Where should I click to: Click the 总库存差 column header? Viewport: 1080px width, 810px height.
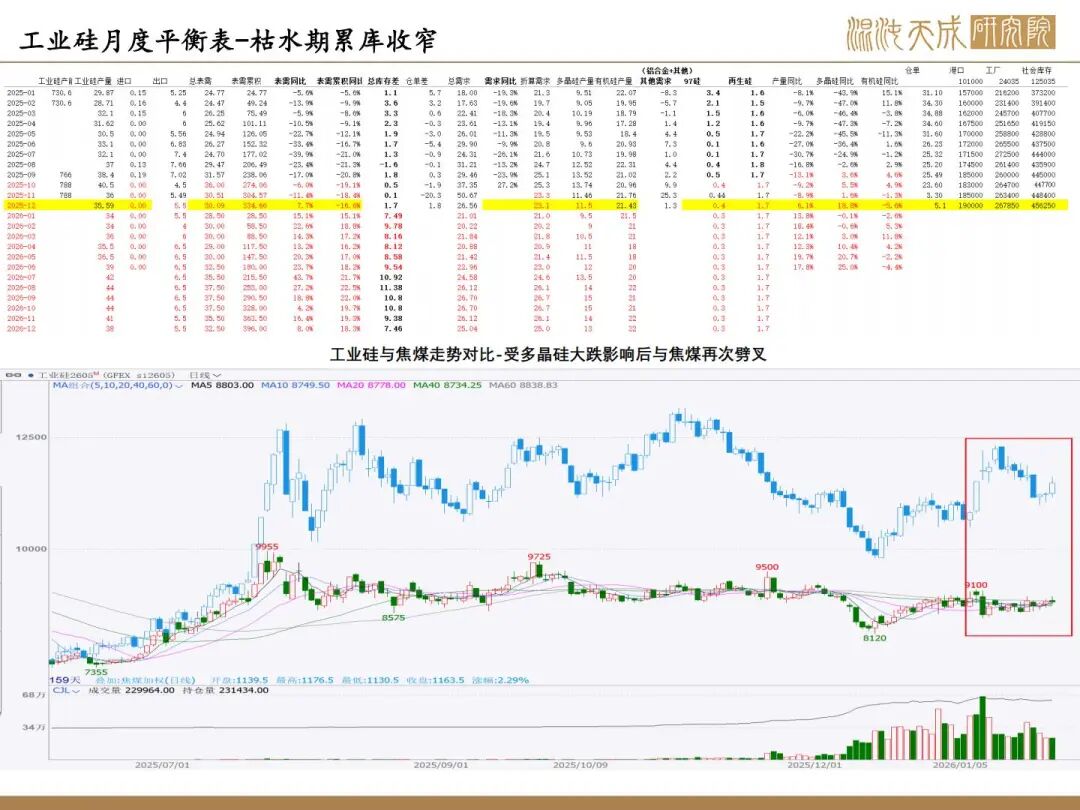point(384,81)
